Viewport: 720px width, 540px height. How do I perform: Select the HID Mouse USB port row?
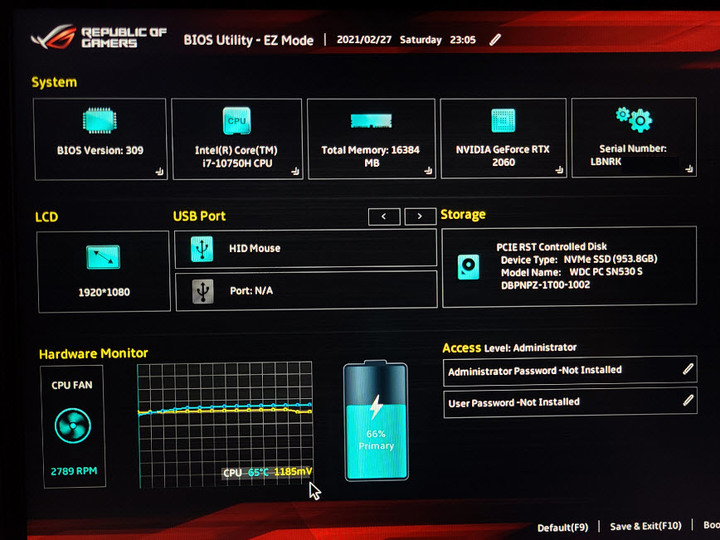point(306,248)
